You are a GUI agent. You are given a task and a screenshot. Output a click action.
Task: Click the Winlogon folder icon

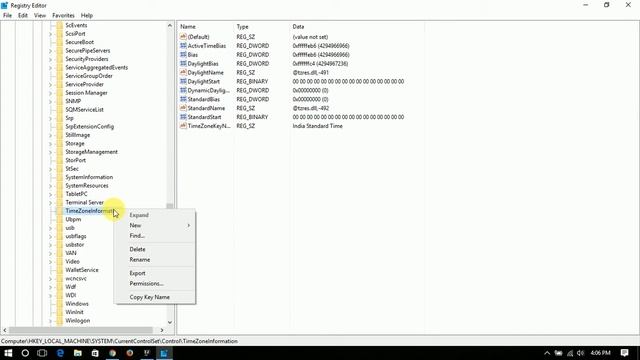pyautogui.click(x=60, y=320)
